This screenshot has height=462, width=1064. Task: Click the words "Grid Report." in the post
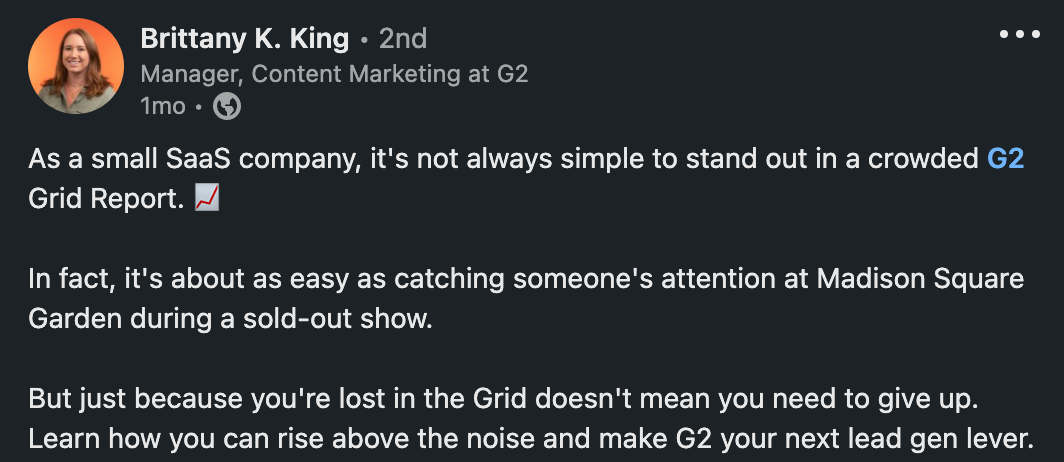point(106,198)
